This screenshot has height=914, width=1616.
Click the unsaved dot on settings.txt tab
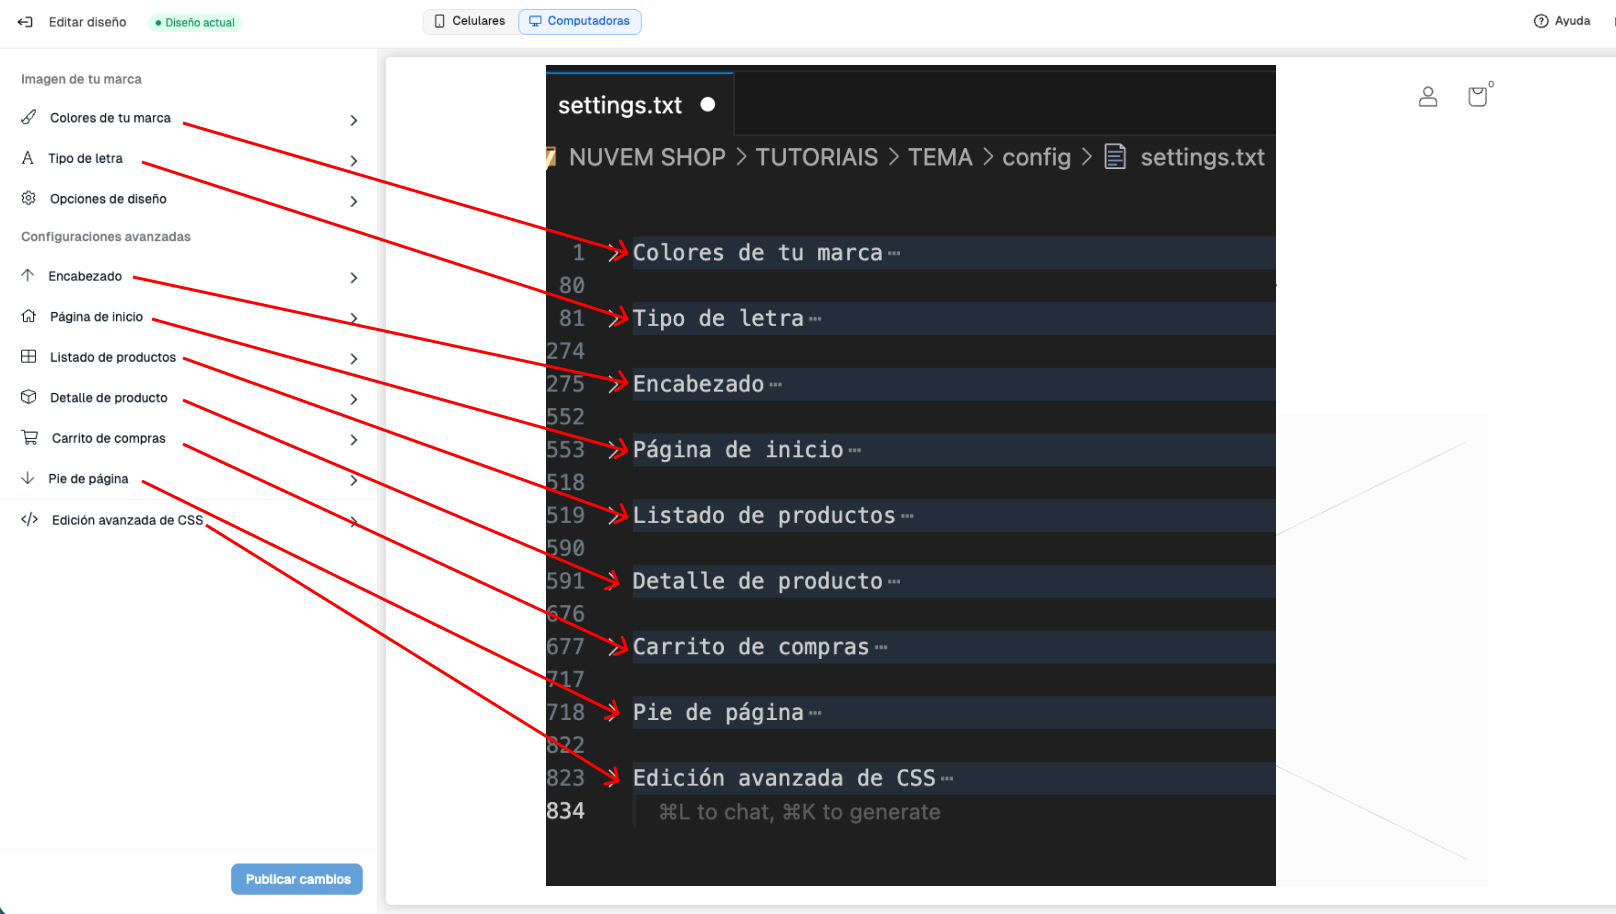point(708,104)
